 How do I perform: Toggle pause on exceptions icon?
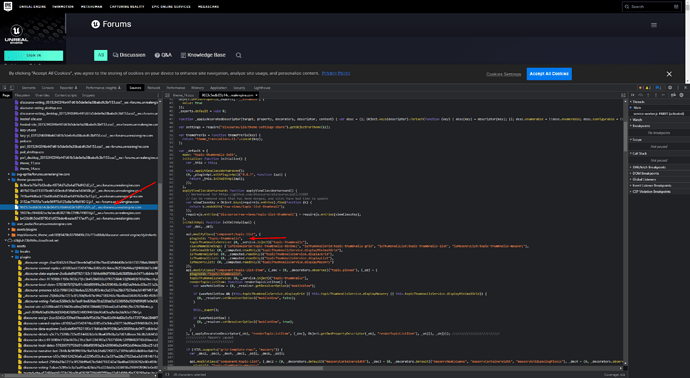(682, 95)
